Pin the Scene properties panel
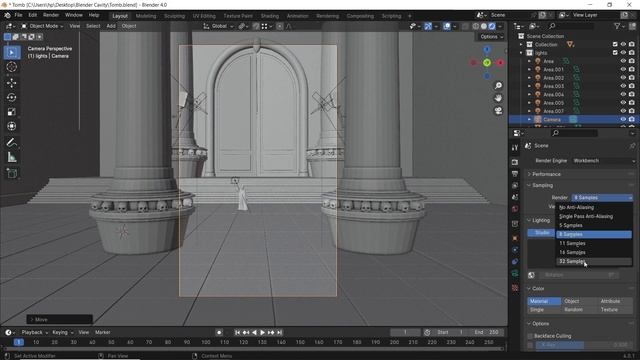 [632, 146]
